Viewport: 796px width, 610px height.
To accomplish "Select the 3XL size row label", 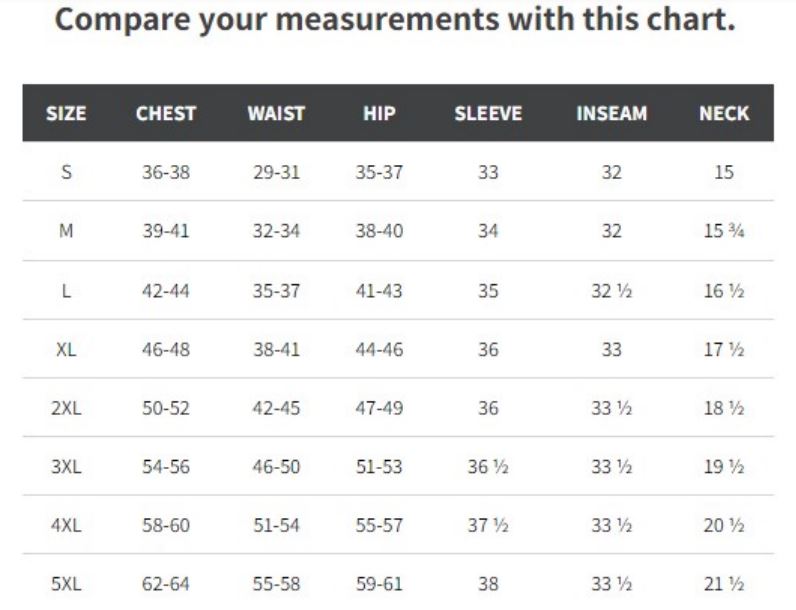I will (66, 466).
